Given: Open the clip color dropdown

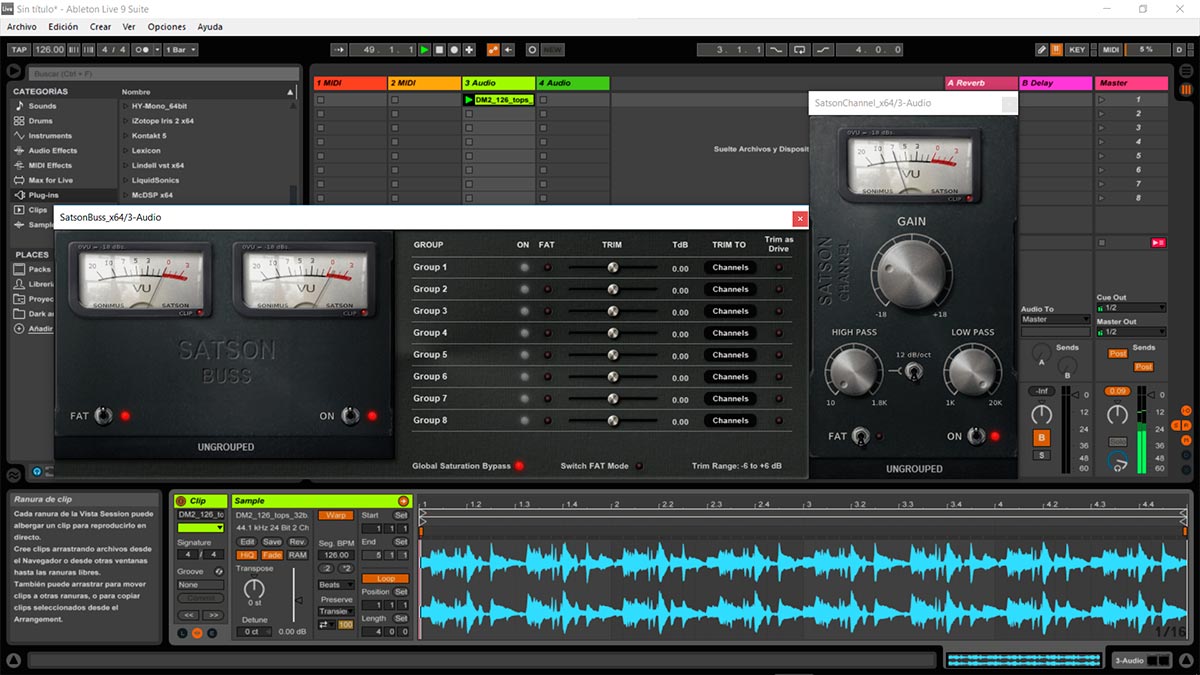Looking at the screenshot, I should click(x=200, y=527).
